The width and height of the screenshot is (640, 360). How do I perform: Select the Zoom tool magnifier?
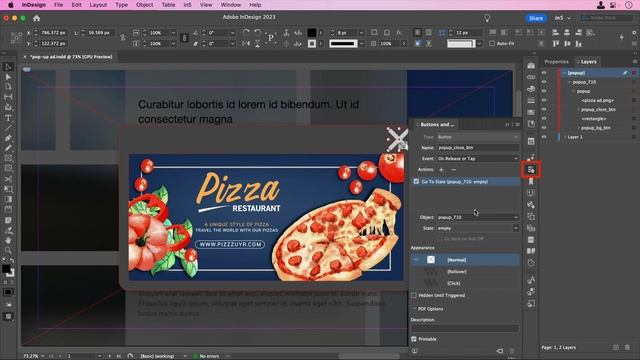pyautogui.click(x=8, y=250)
